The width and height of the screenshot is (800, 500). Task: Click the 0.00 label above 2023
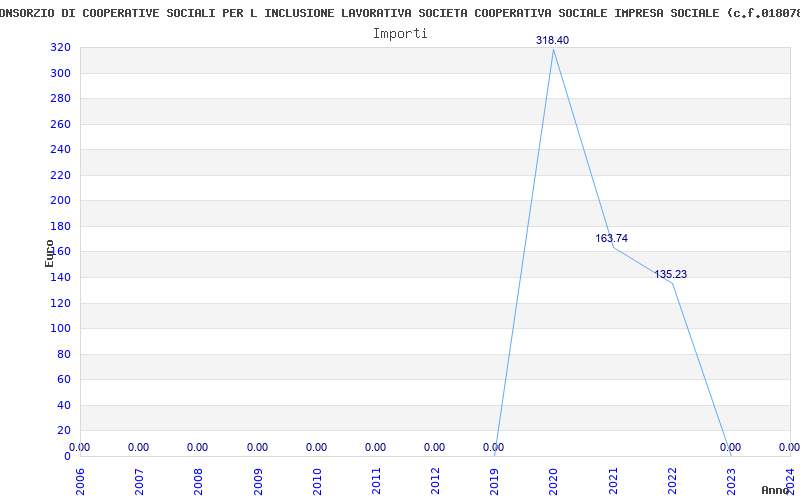click(730, 447)
